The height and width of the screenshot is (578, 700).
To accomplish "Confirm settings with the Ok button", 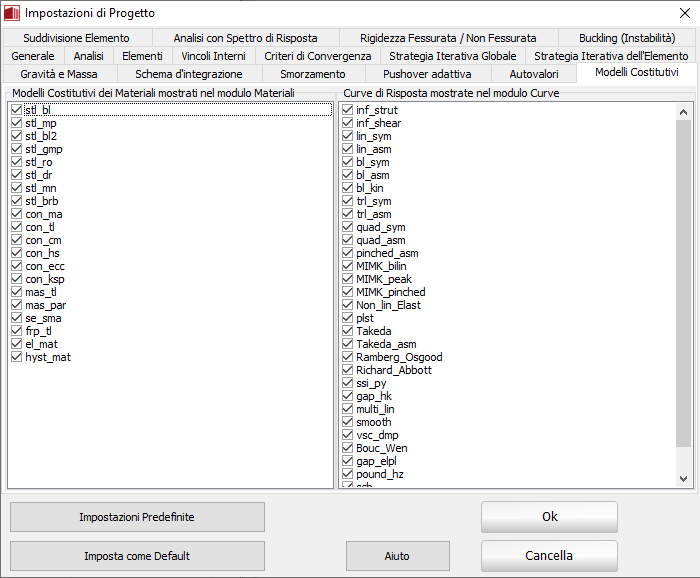I will click(549, 517).
